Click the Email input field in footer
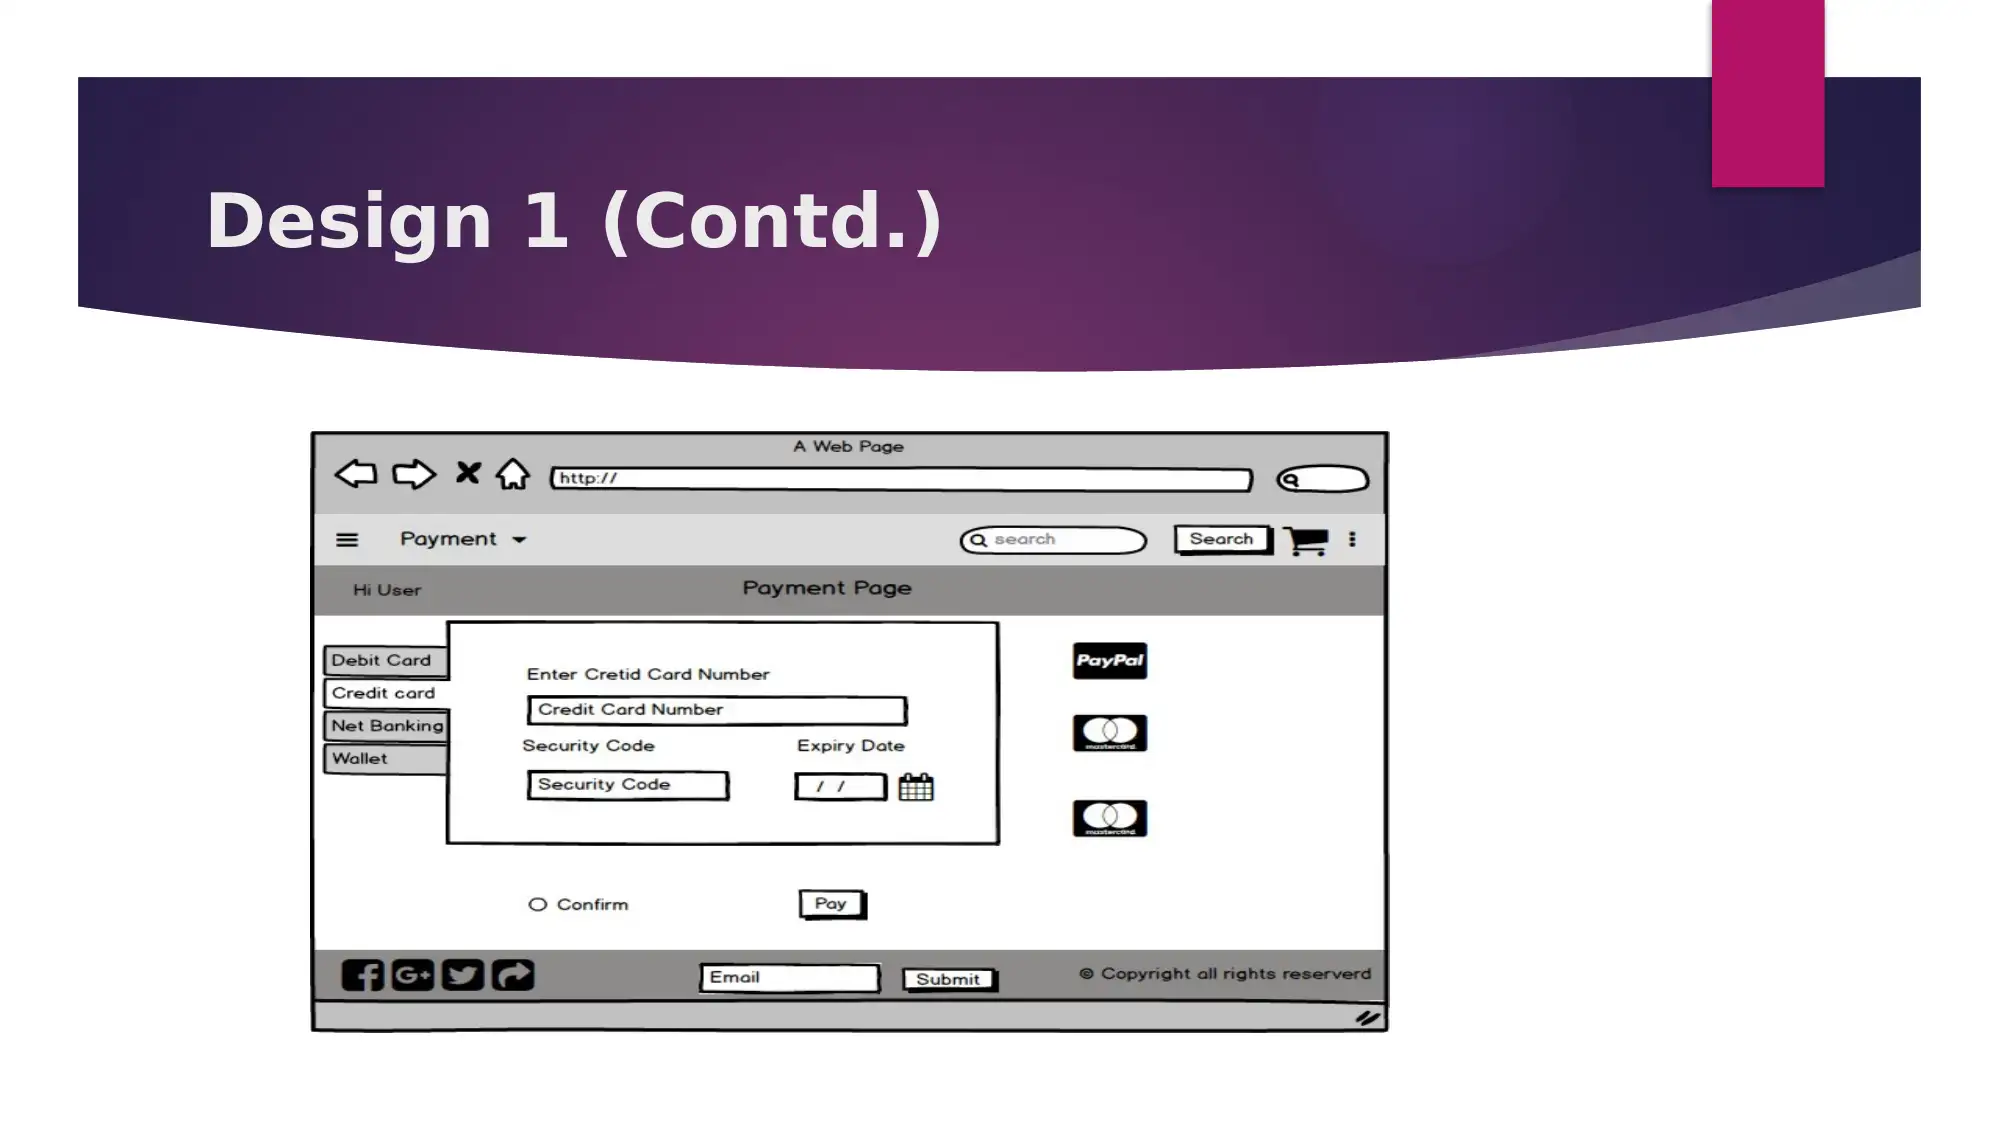The image size is (2001, 1125). pyautogui.click(x=790, y=977)
